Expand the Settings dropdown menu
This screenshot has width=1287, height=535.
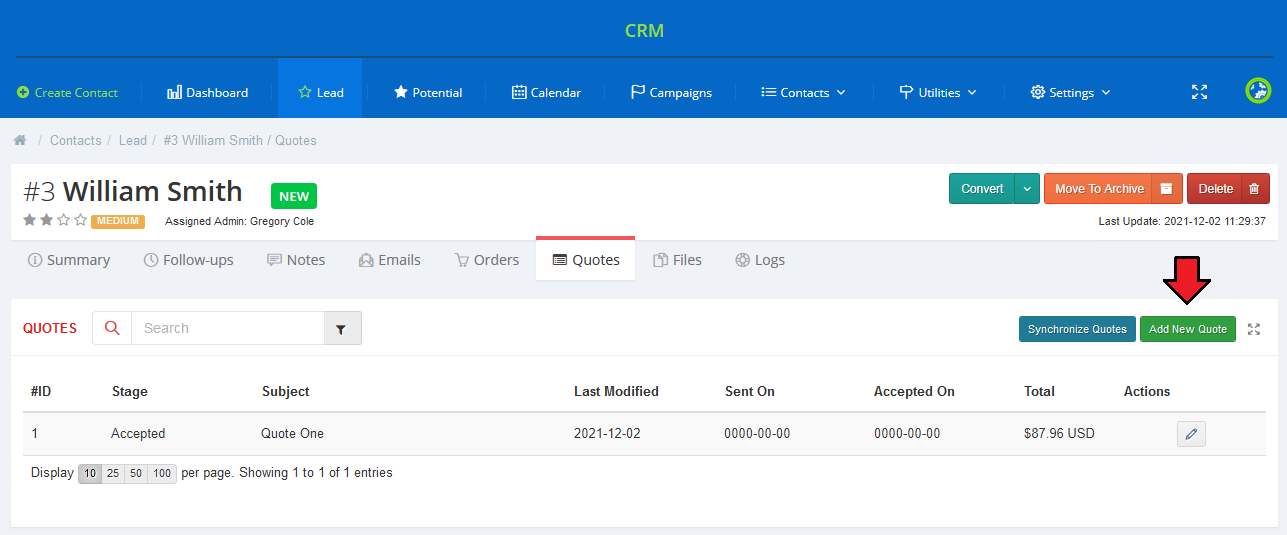(x=1070, y=93)
